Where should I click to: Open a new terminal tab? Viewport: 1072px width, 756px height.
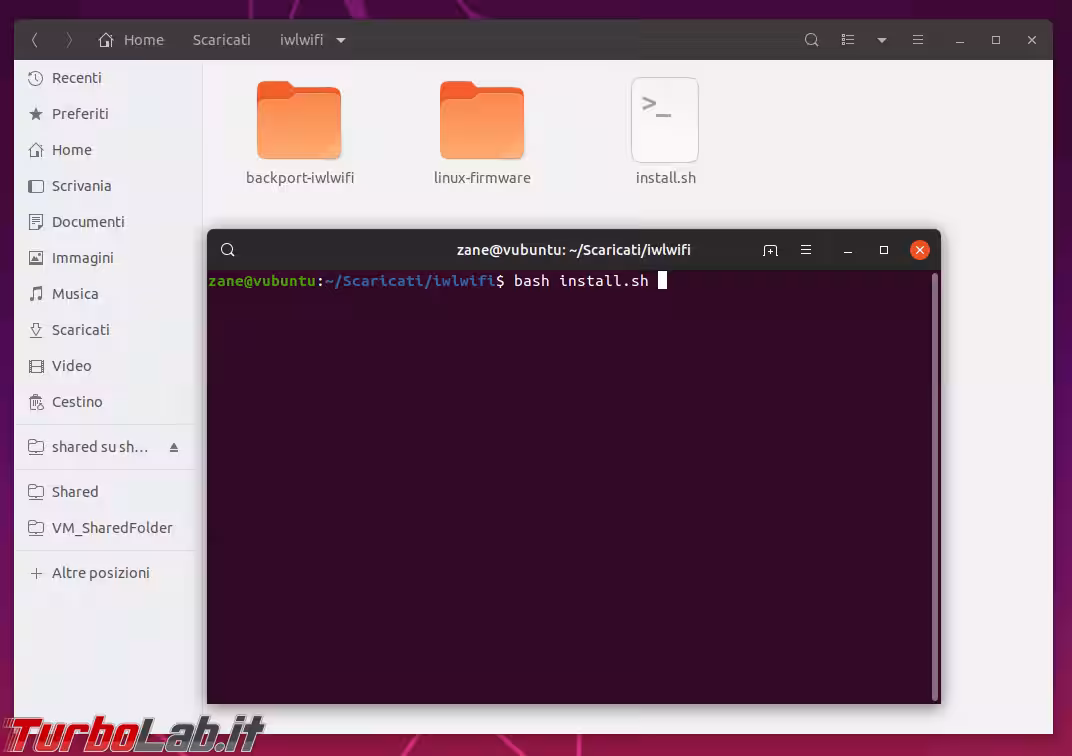tap(770, 250)
